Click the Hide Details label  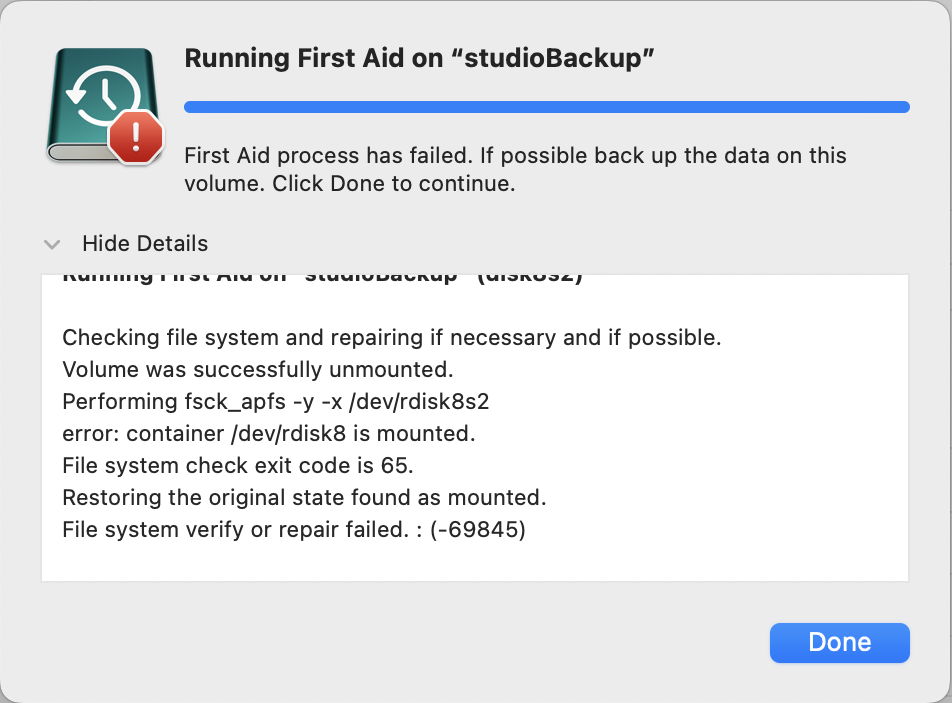pyautogui.click(x=145, y=244)
